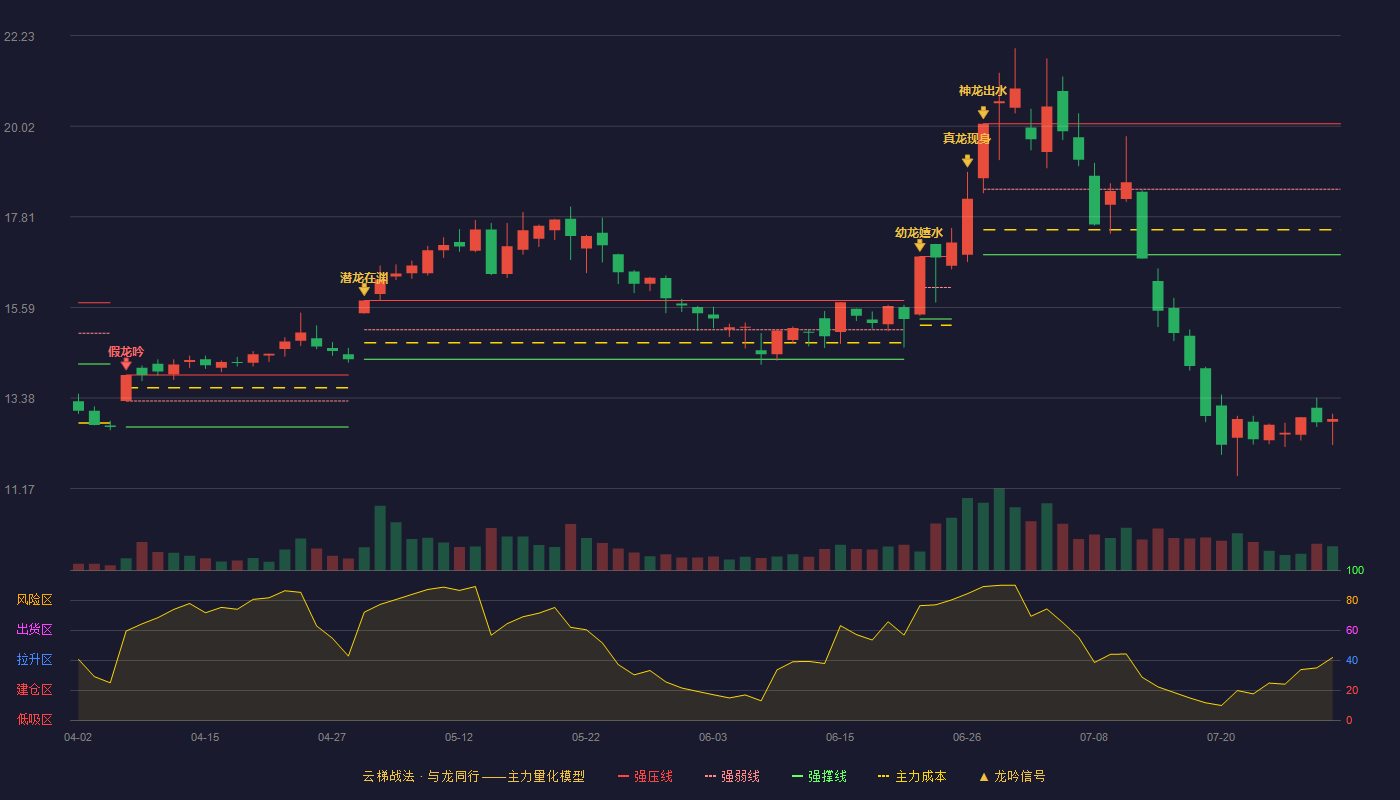1400x800 pixels.
Task: Click the 22.23 price axis label
Action: point(19,36)
